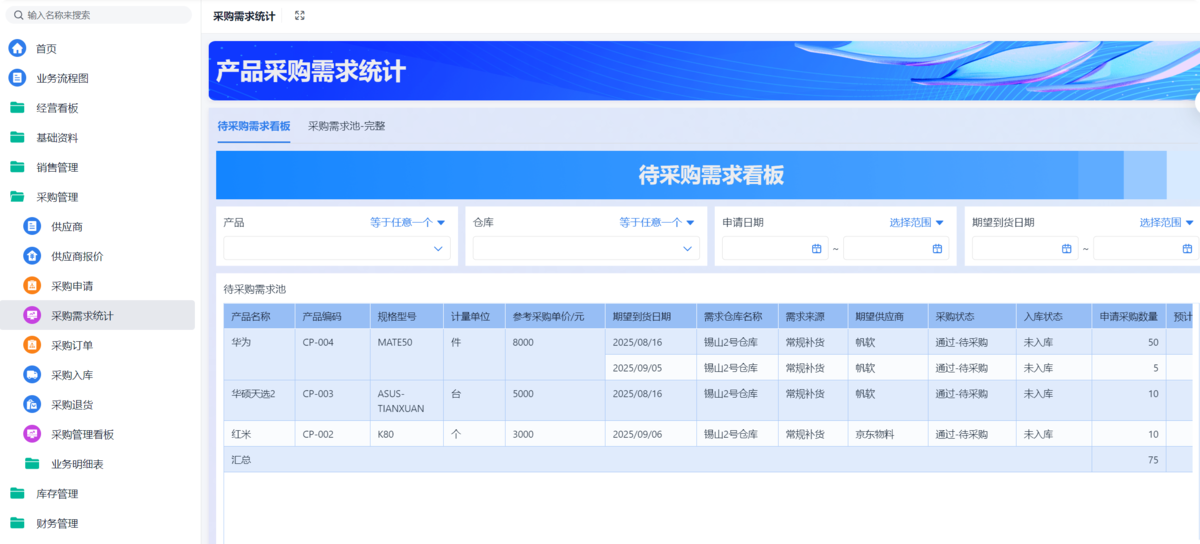Open 采购入库 menu item
Viewport: 1200px width, 544px height.
click(97, 375)
